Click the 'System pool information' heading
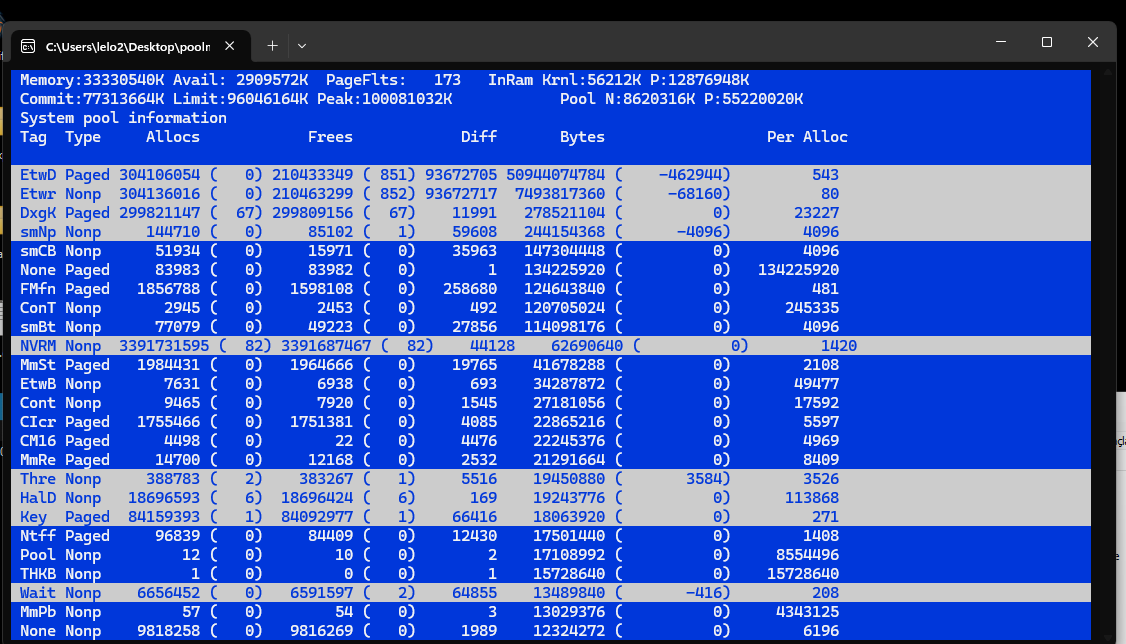1126x644 pixels. point(124,118)
